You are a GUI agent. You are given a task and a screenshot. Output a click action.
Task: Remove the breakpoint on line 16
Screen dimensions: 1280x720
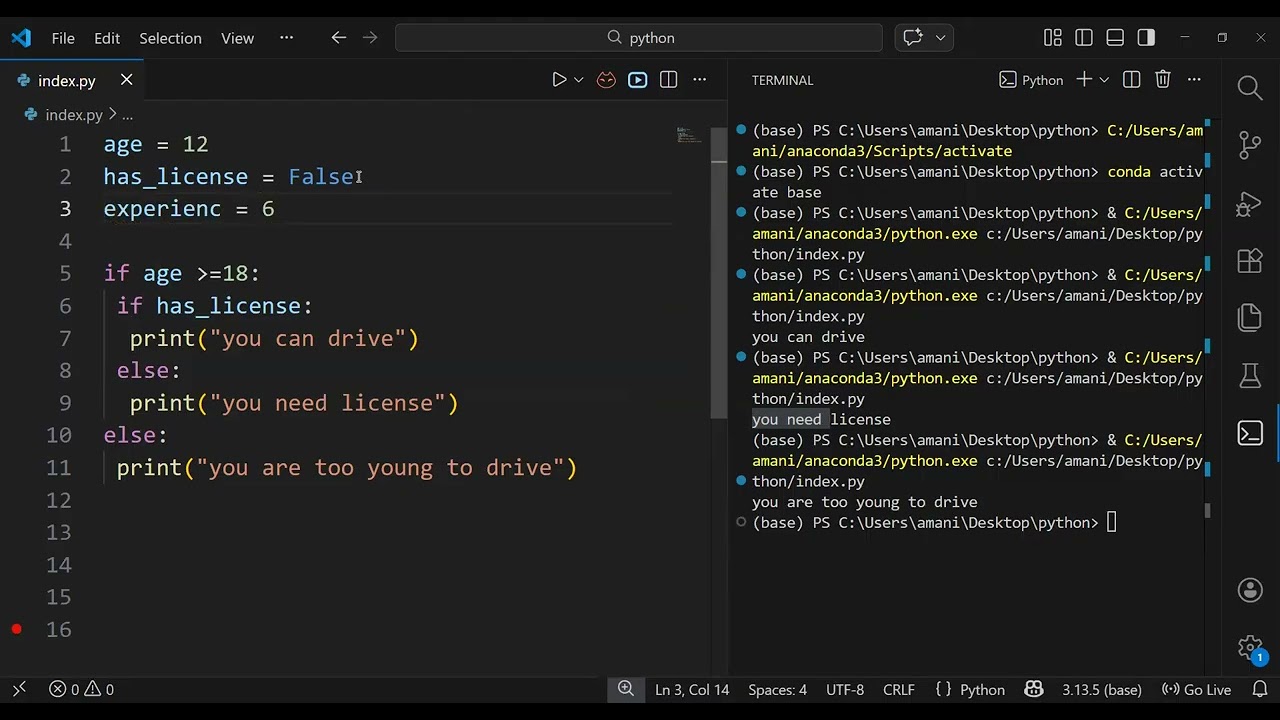pos(16,629)
